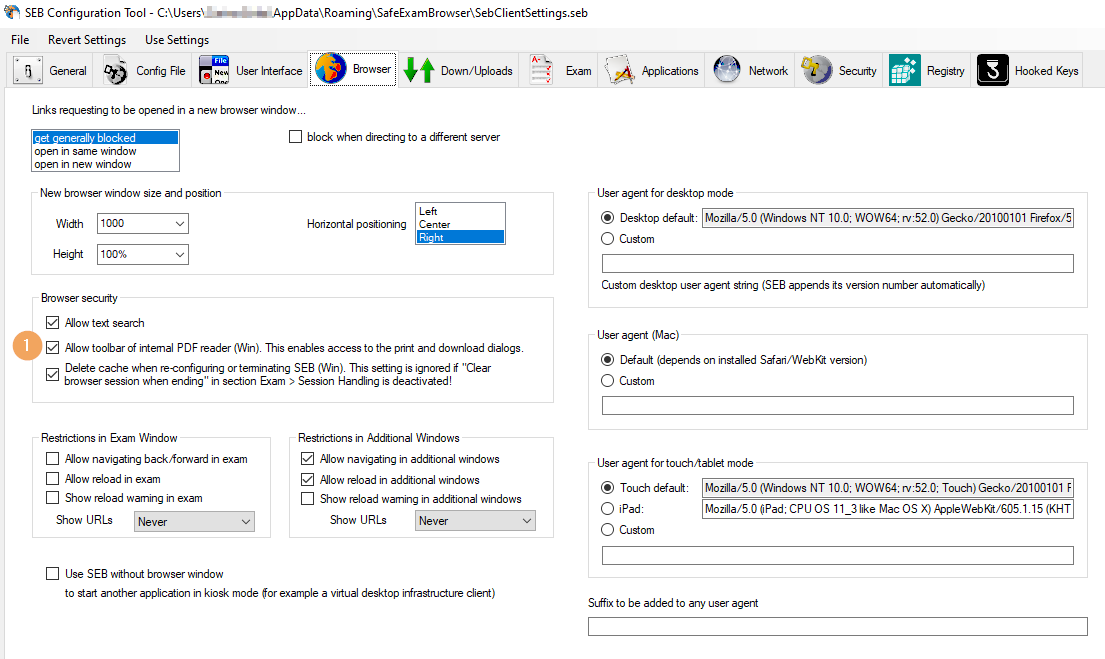Select Custom radio for desktop user agent

607,239
